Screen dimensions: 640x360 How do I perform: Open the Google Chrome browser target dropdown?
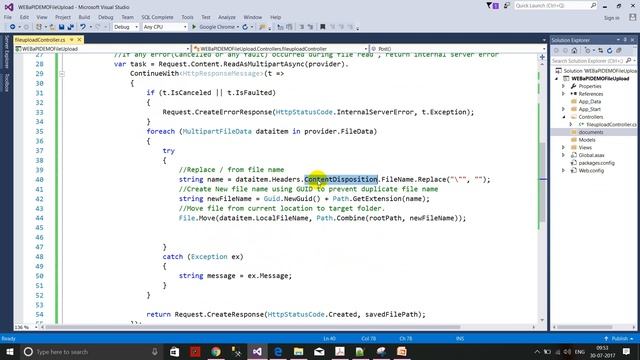click(x=238, y=27)
